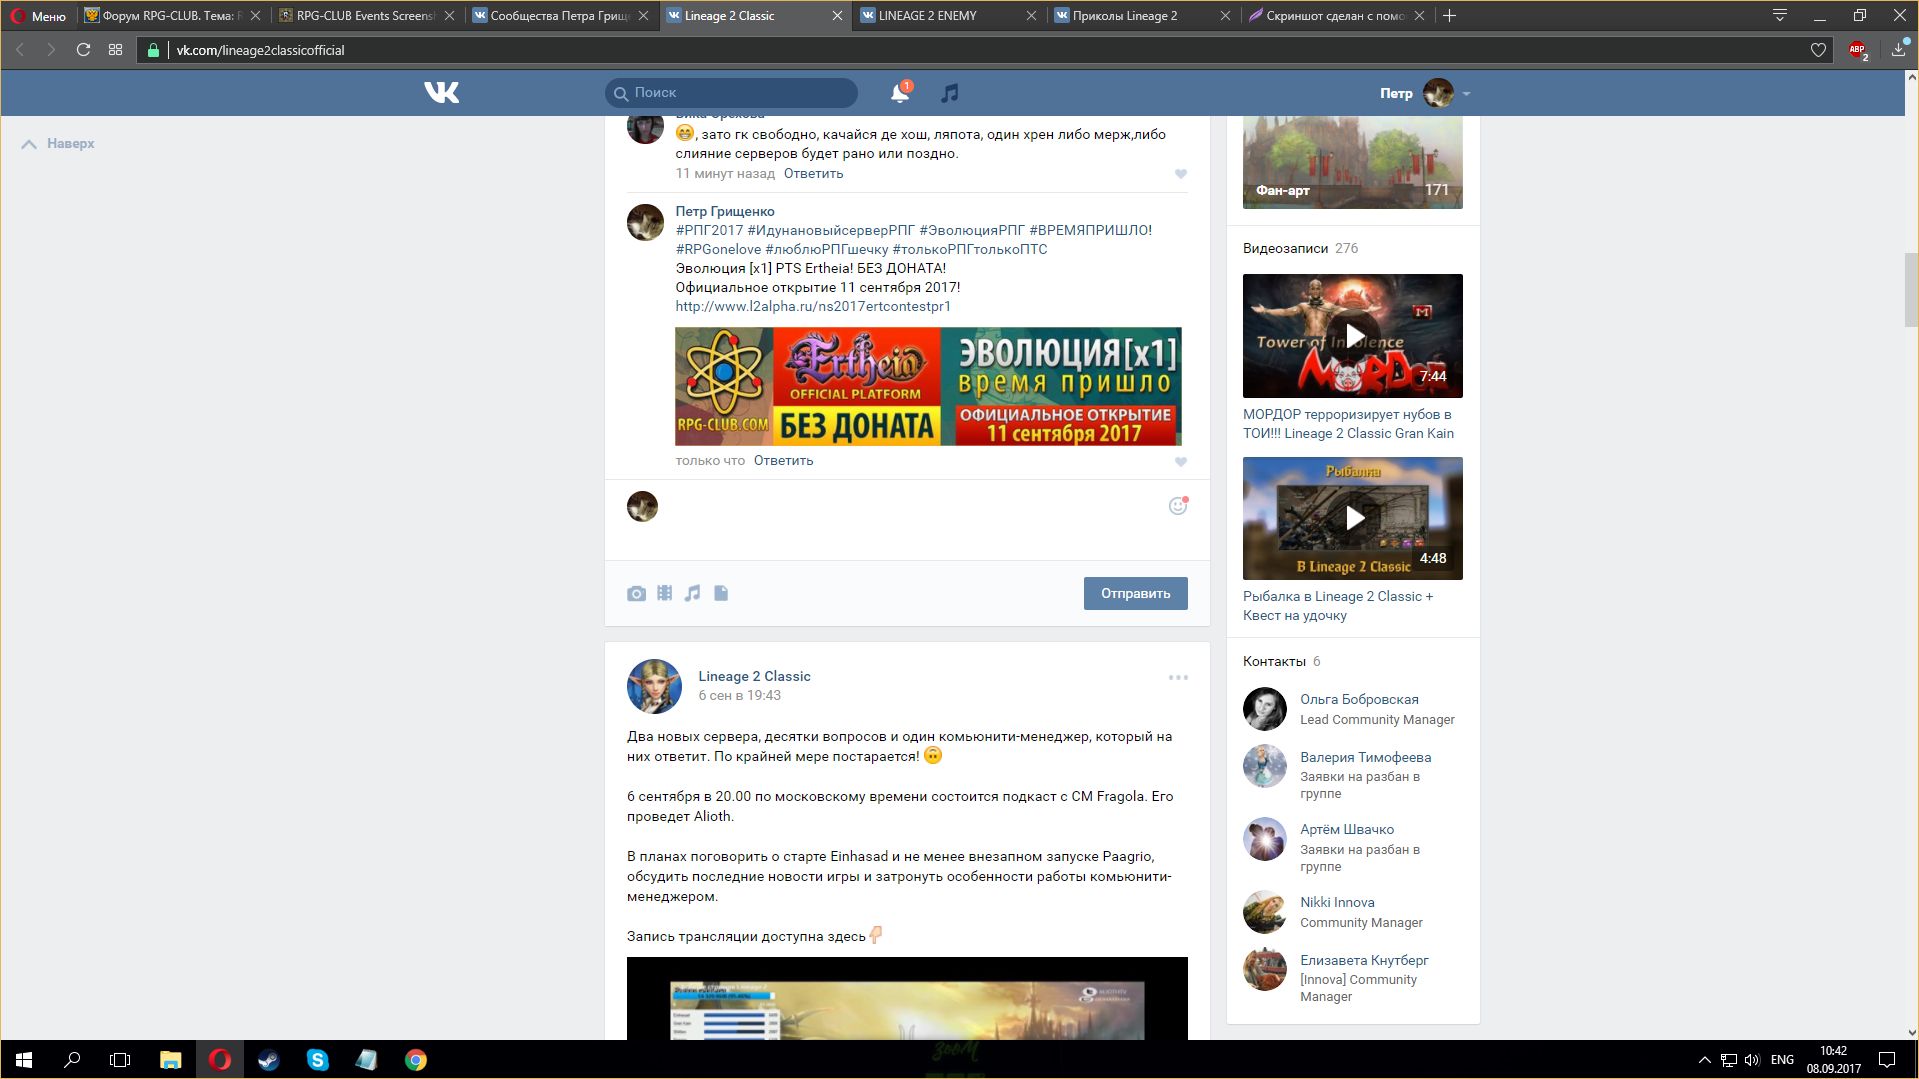
Task: Click Ответить under Петр Грищенко's comment
Action: 783,461
